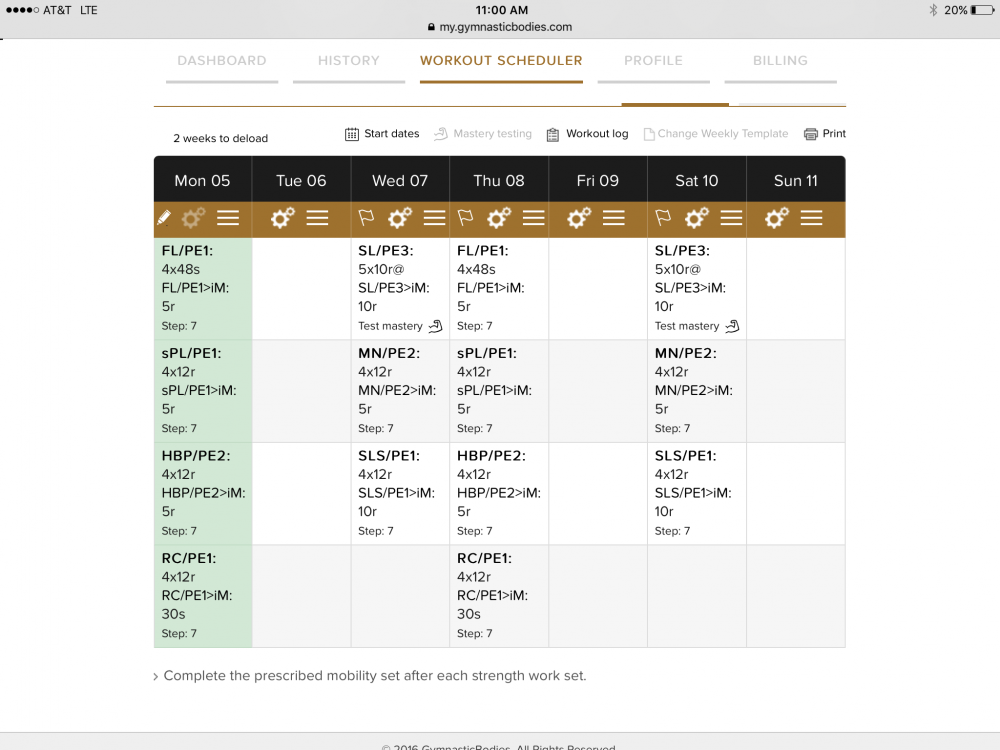Click Test mastery text on Wed 07
The width and height of the screenshot is (1000, 750).
(x=390, y=326)
